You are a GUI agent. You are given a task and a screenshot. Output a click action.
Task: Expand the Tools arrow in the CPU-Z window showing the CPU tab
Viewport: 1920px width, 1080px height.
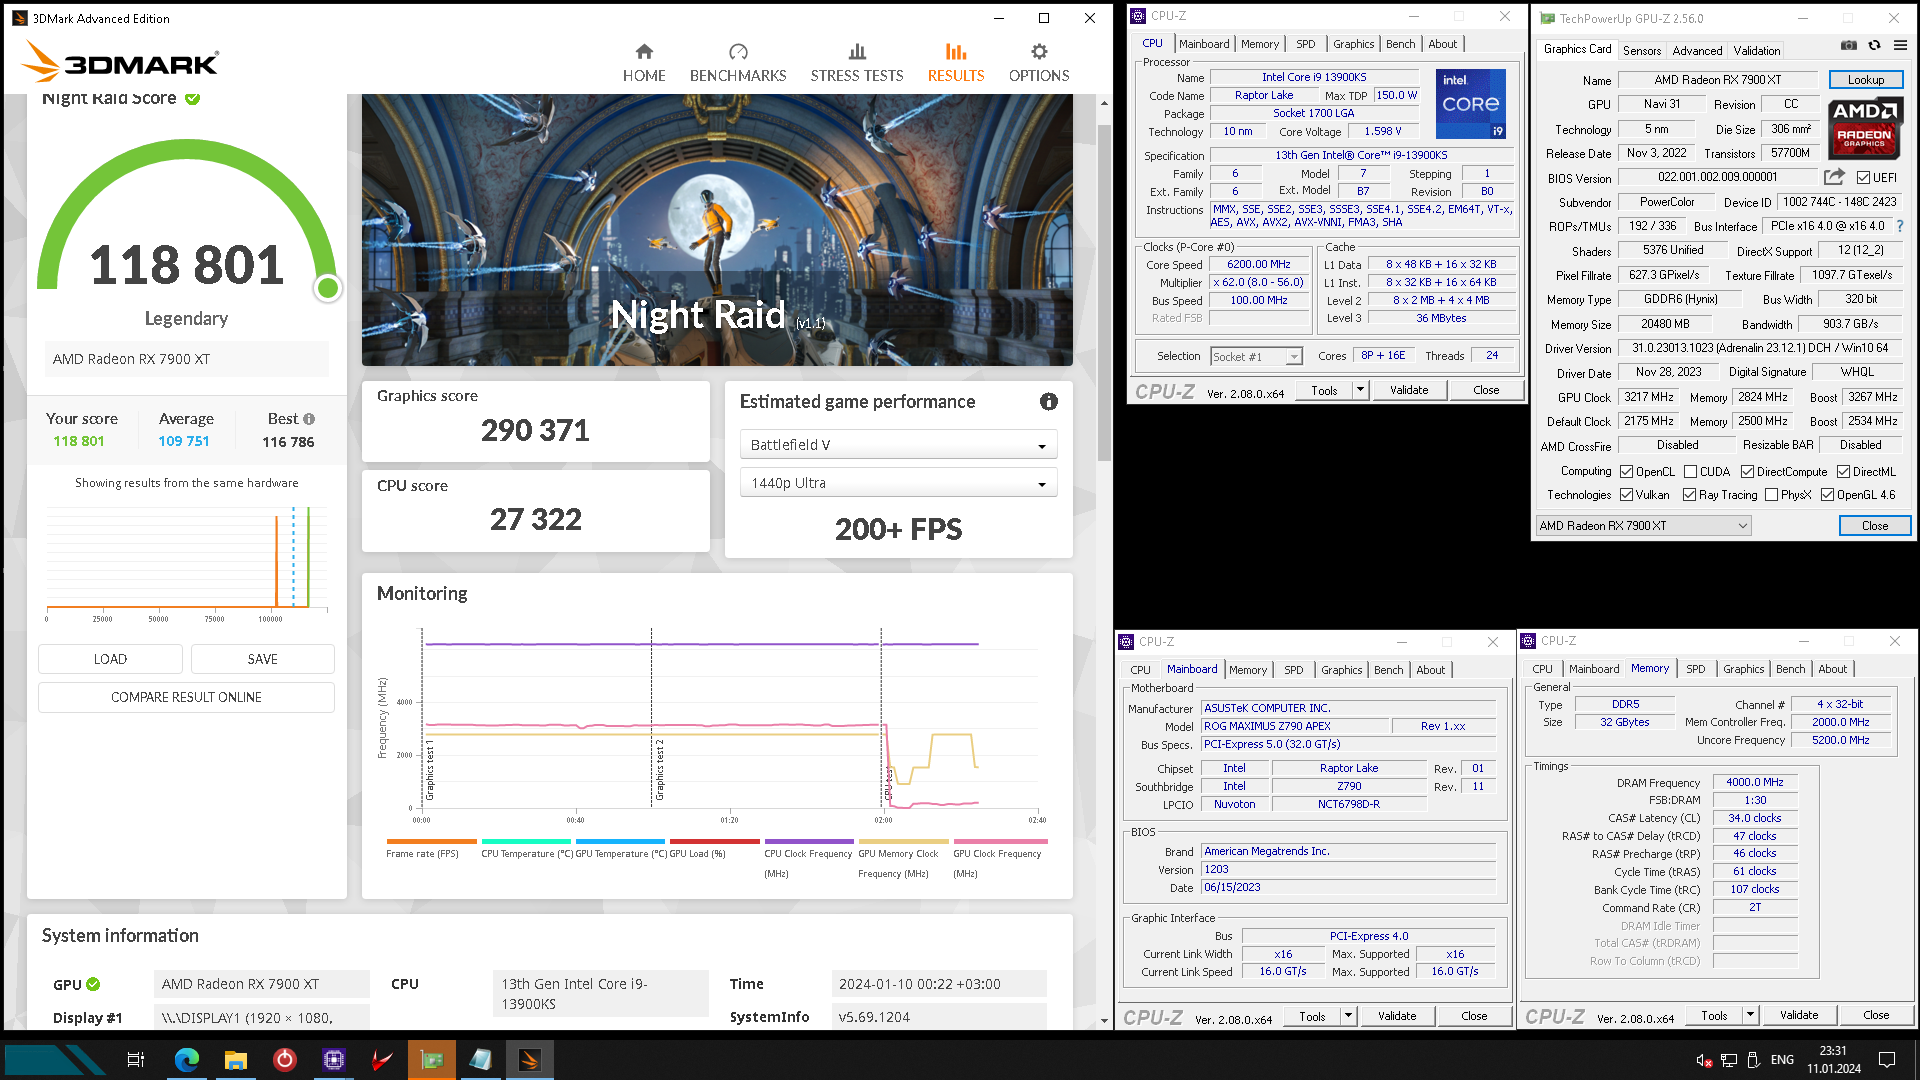pyautogui.click(x=1360, y=390)
